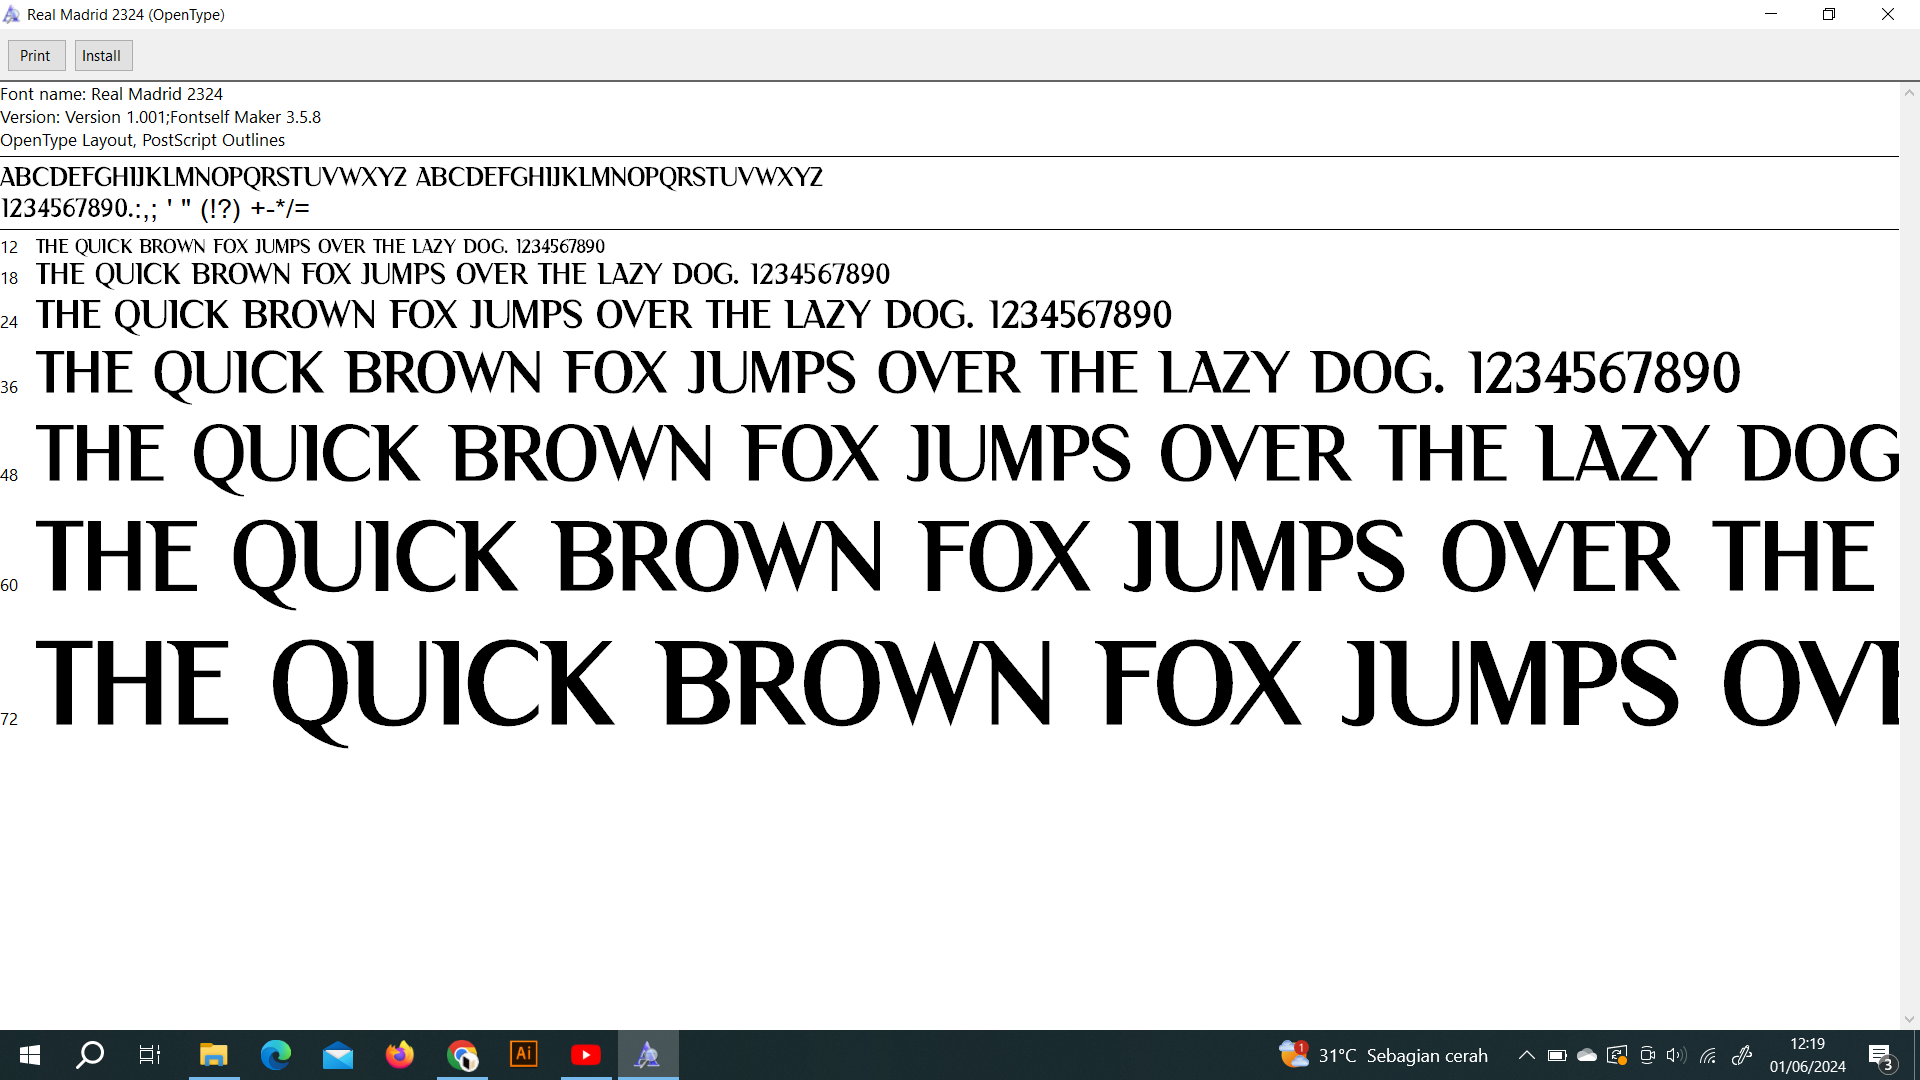1920x1080 pixels.
Task: Open Adobe Illustrator from the taskbar
Action: pos(524,1055)
